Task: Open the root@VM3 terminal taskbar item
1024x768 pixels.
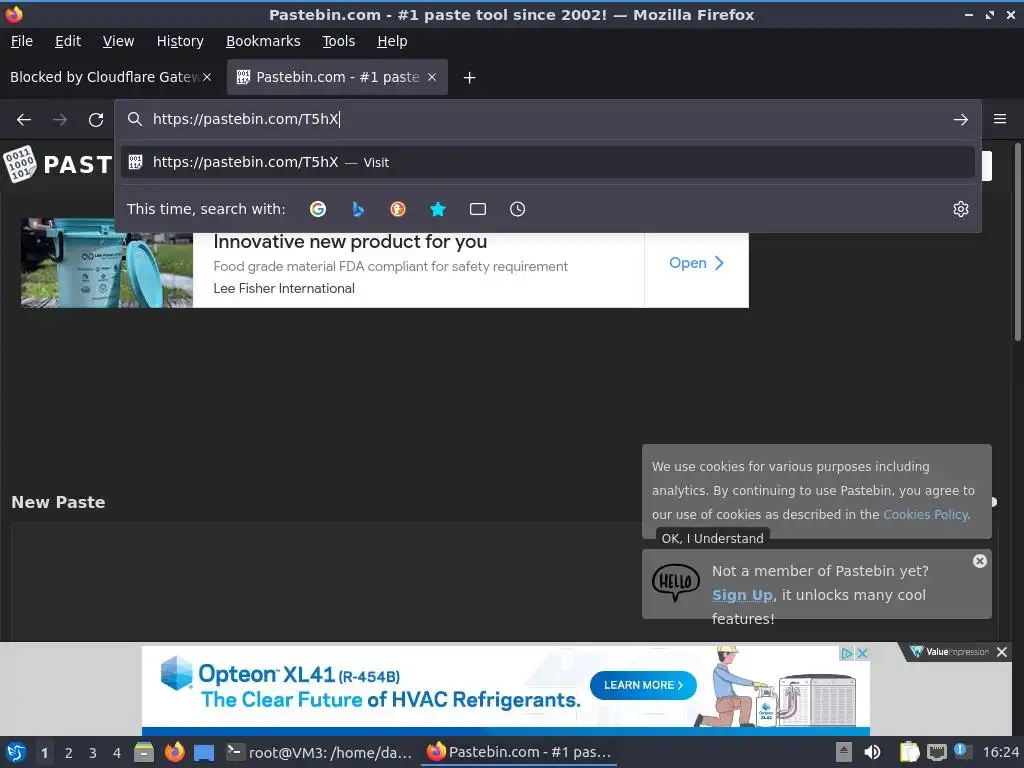Action: [319, 752]
